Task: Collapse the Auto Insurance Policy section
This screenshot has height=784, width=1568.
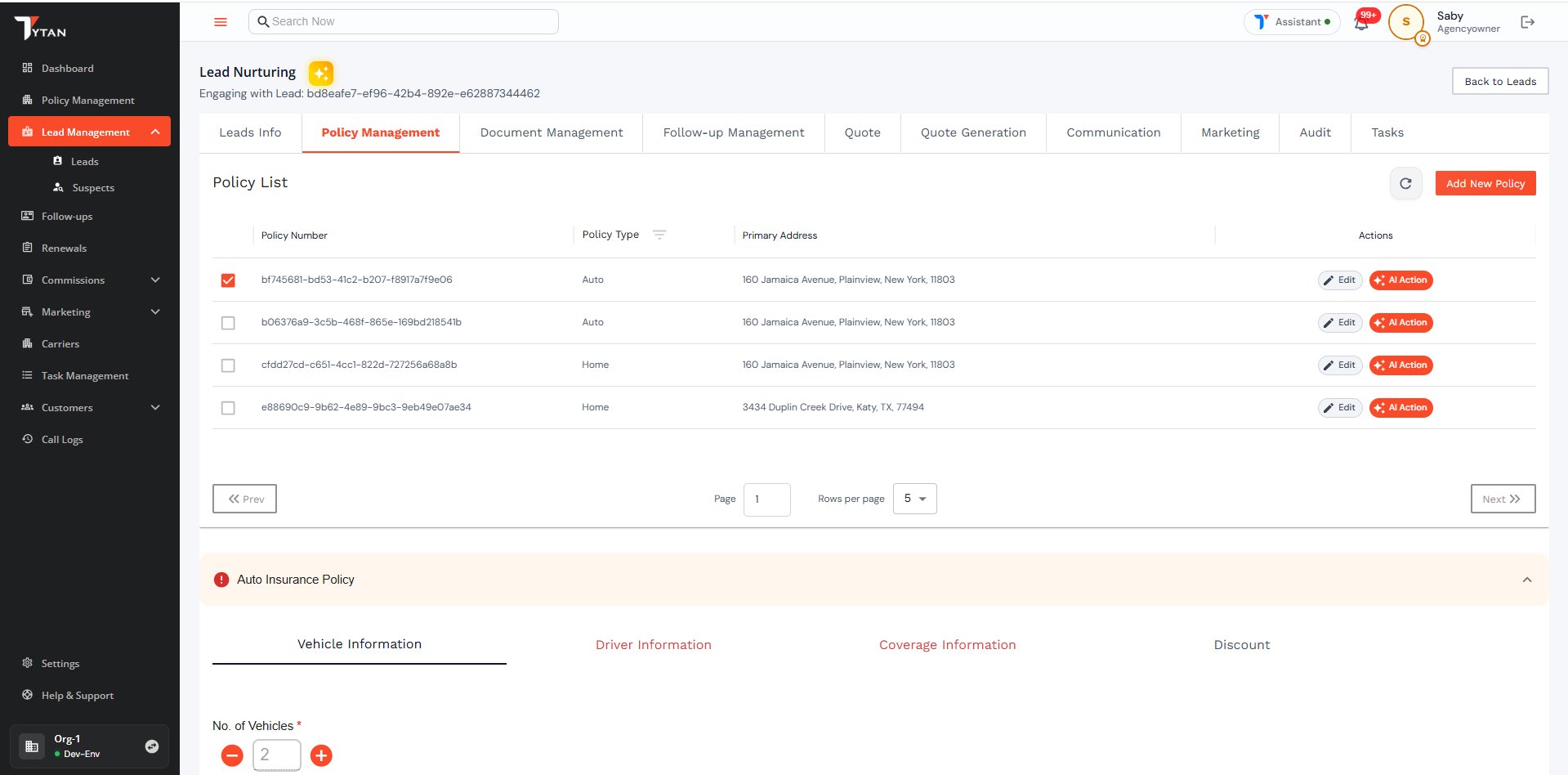Action: point(1526,580)
